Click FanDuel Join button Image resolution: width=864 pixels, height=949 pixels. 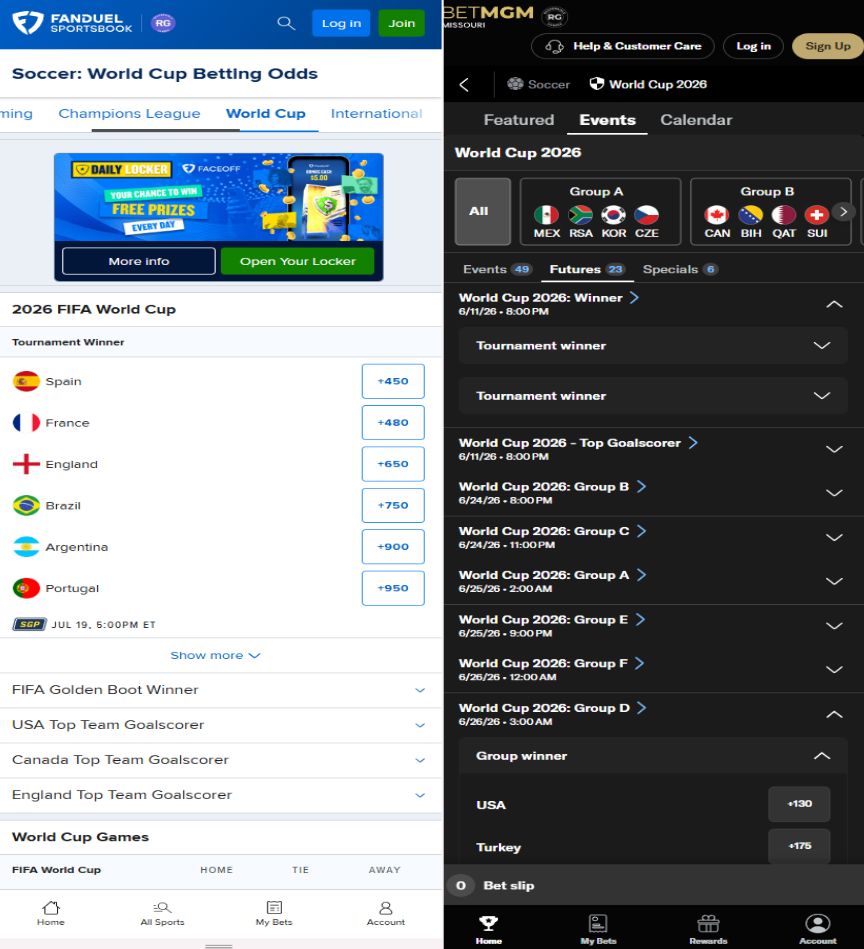tap(402, 23)
